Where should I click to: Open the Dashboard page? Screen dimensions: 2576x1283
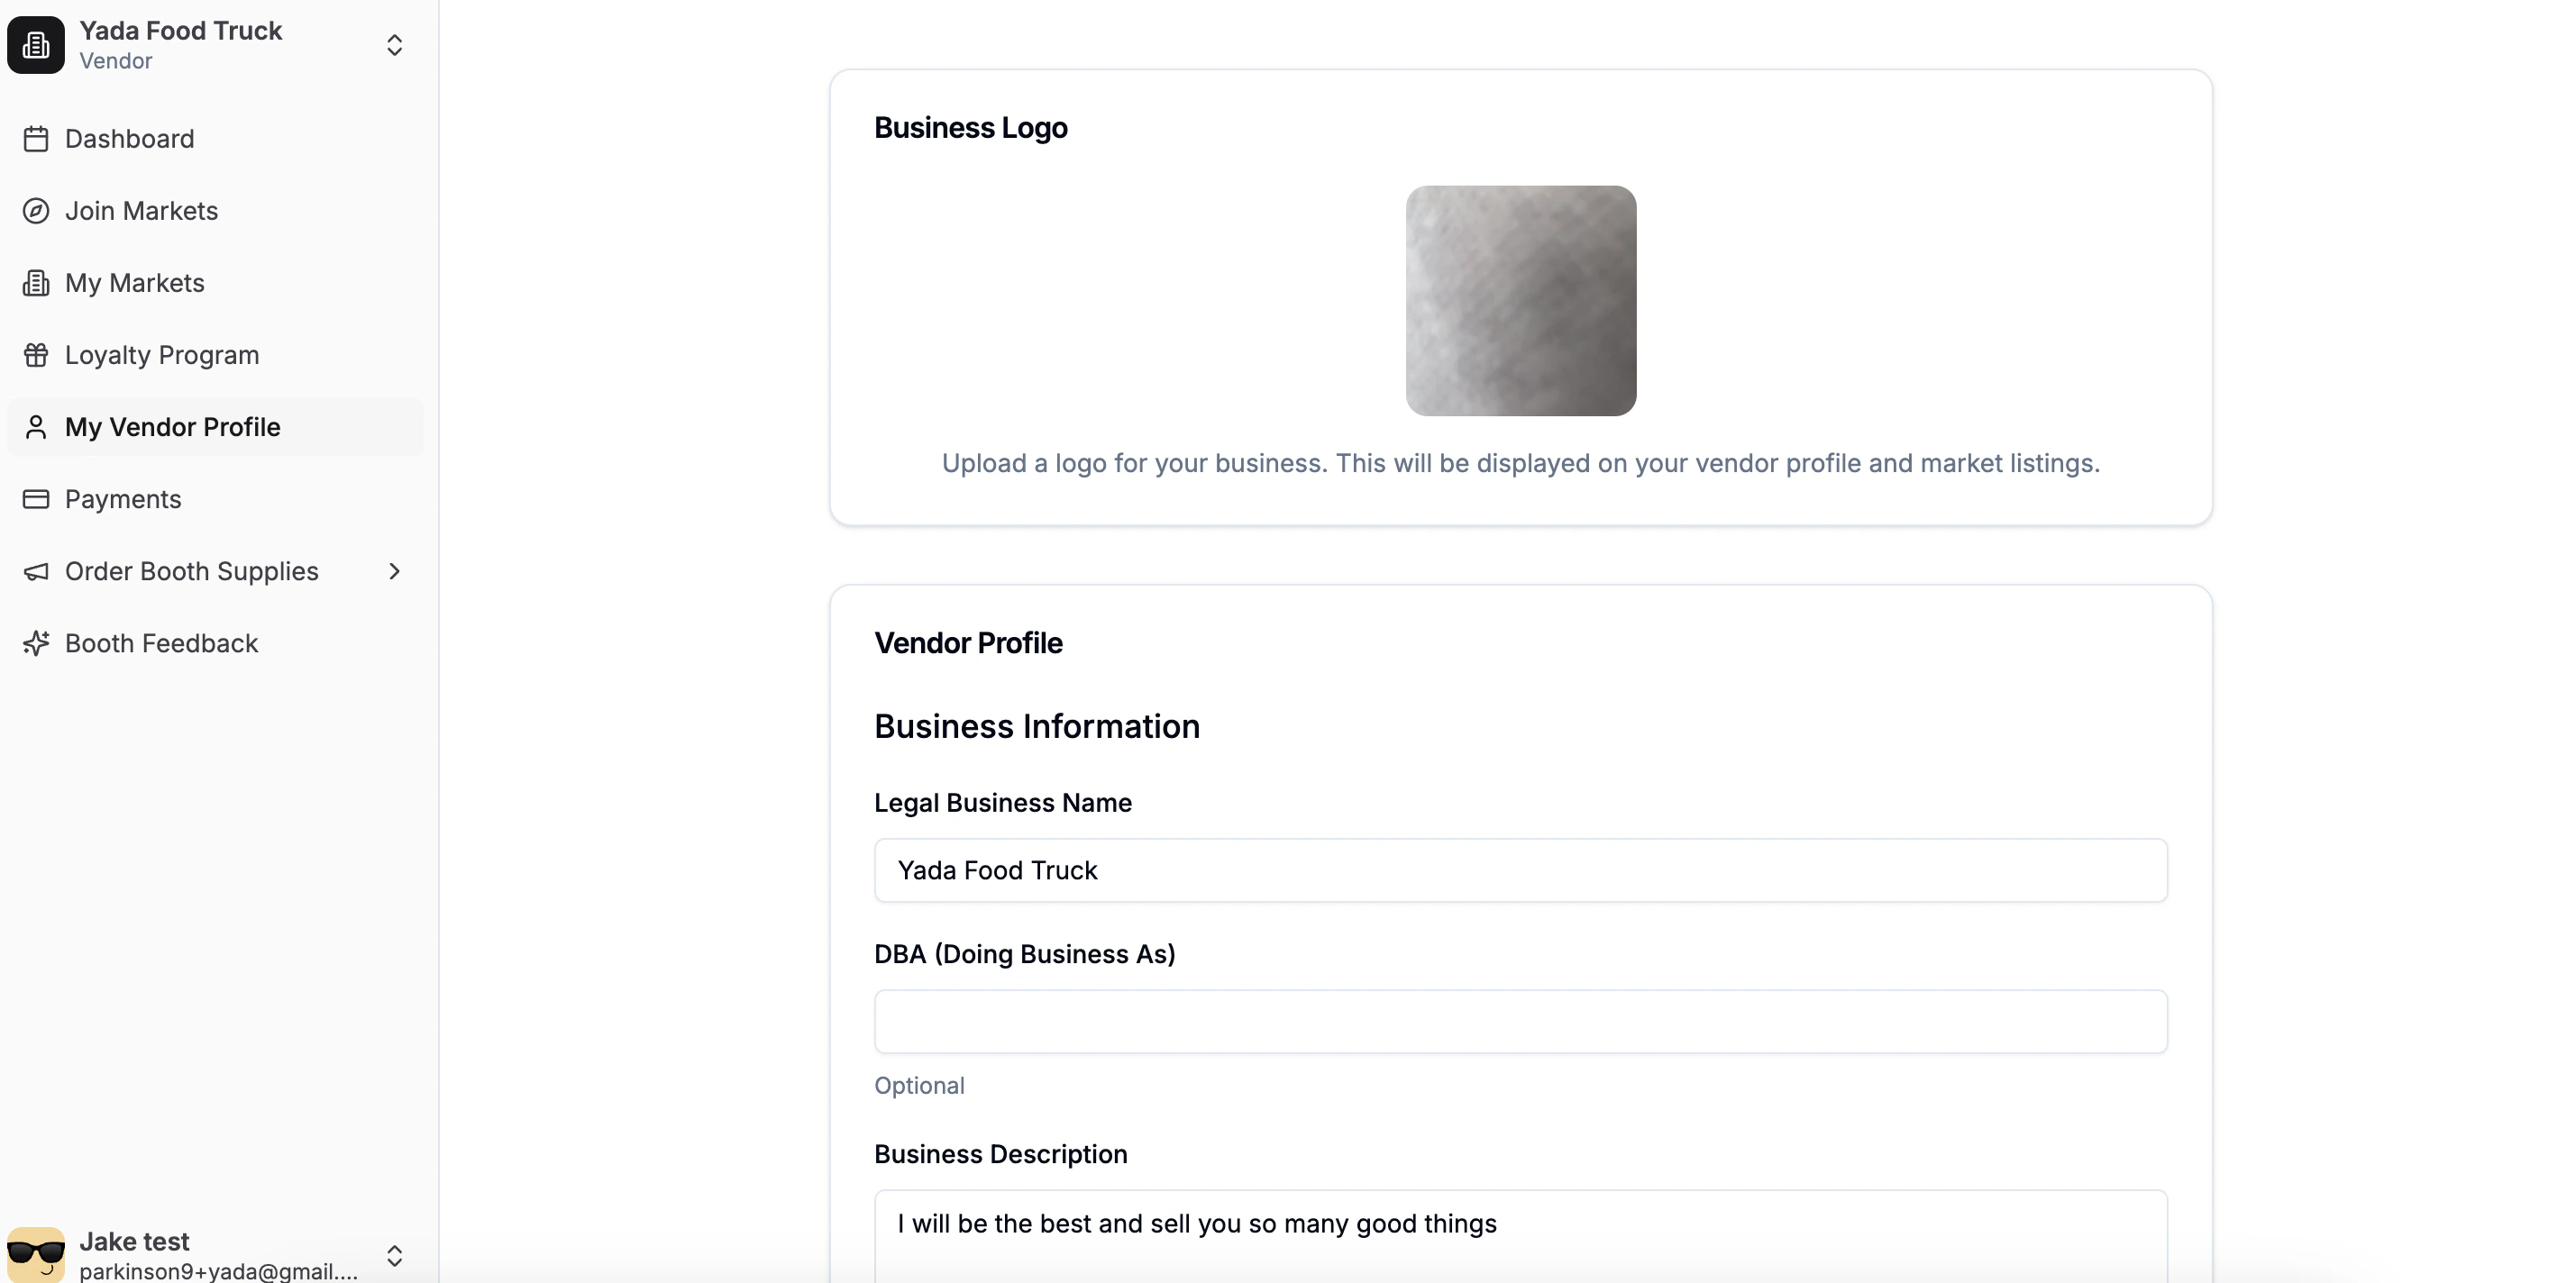[x=130, y=139]
